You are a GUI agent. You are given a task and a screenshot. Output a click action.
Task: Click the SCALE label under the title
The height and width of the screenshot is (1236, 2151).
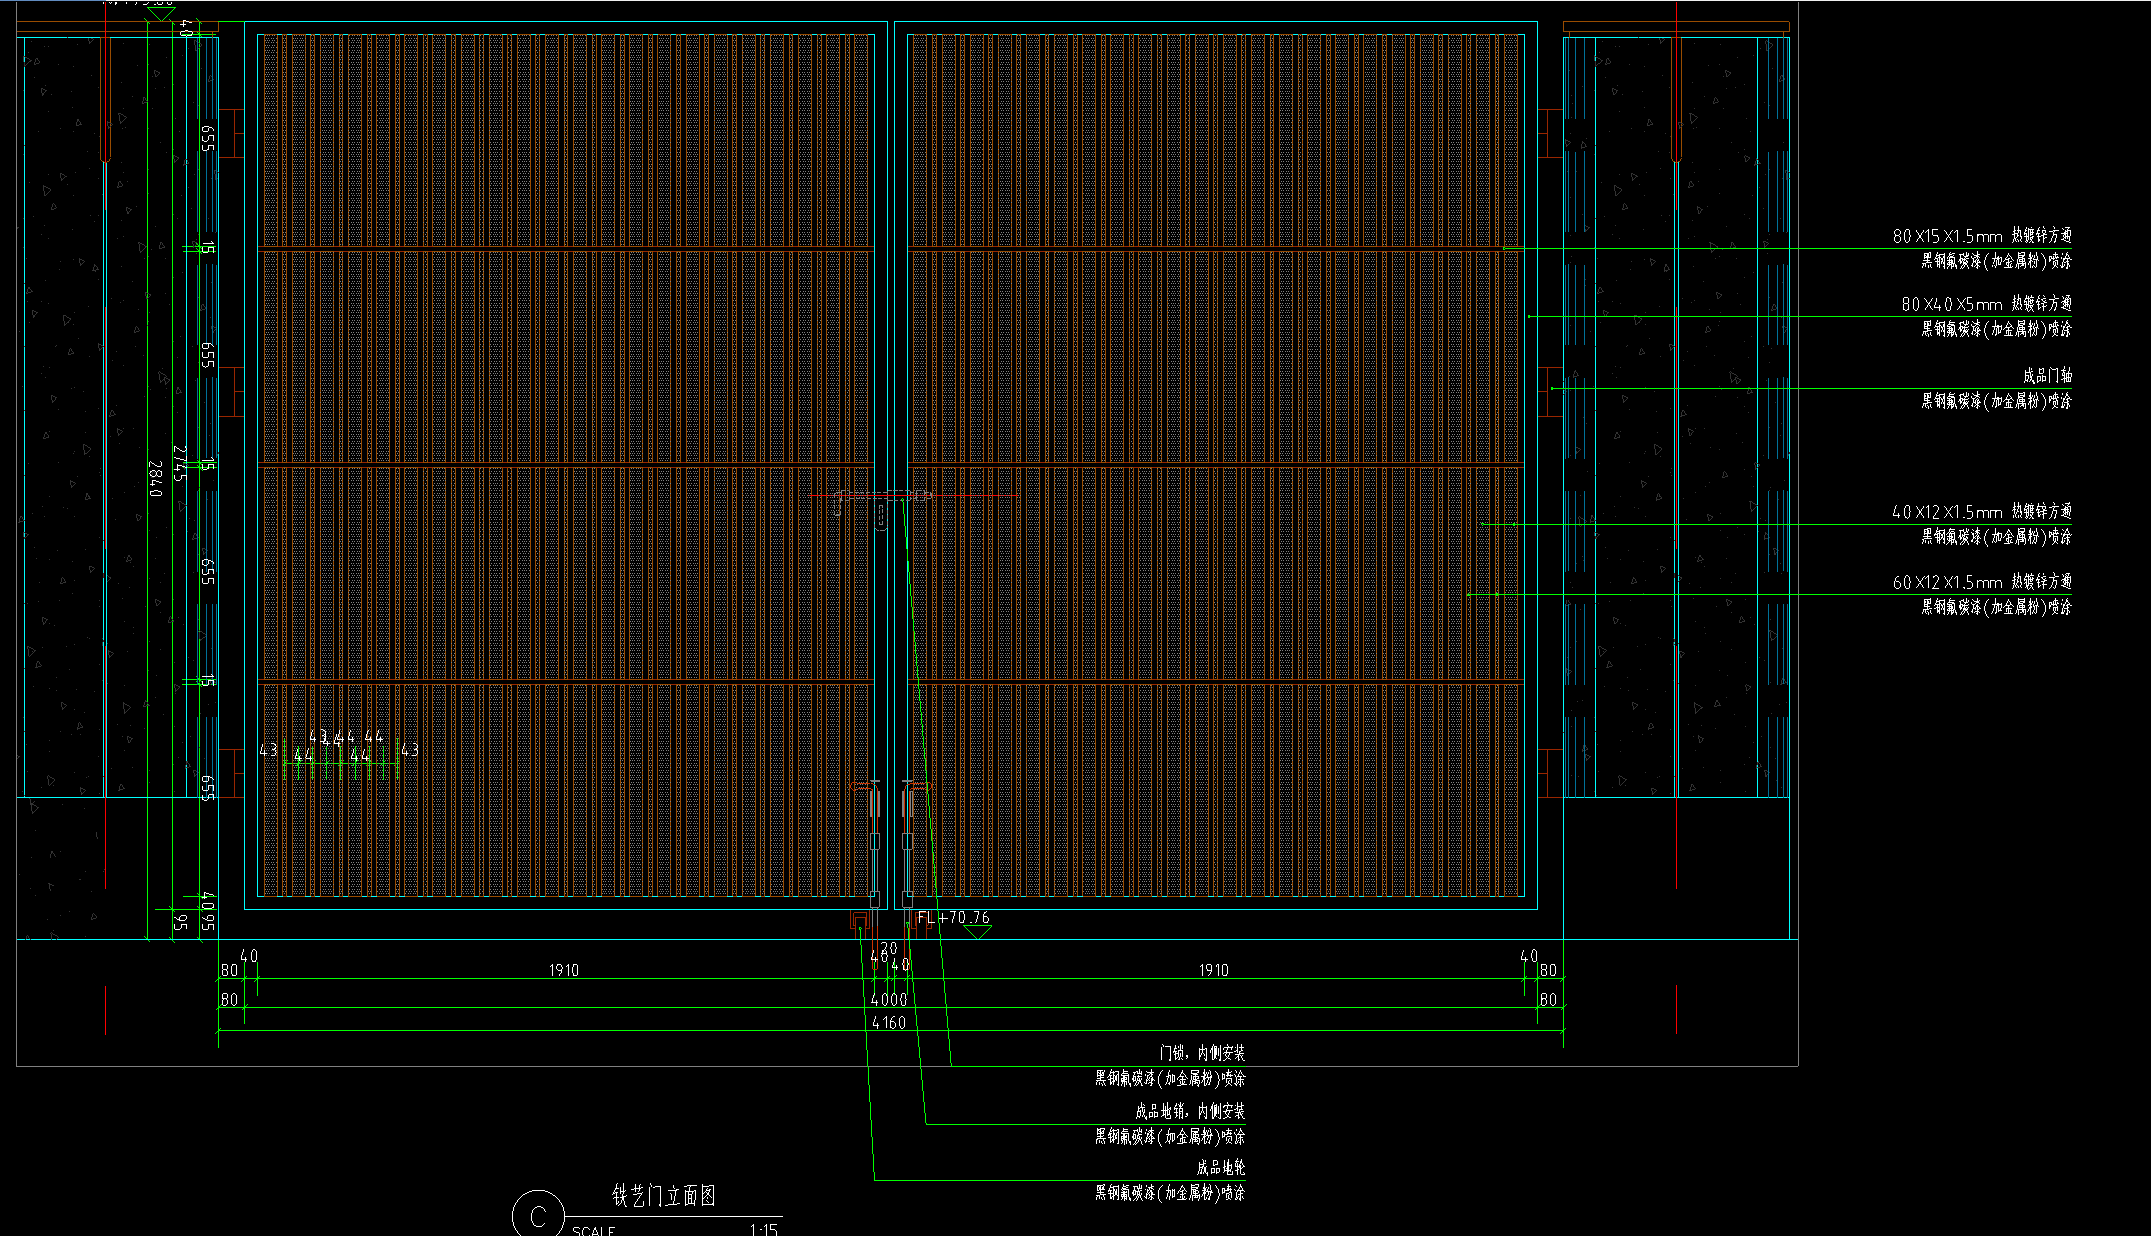(593, 1230)
